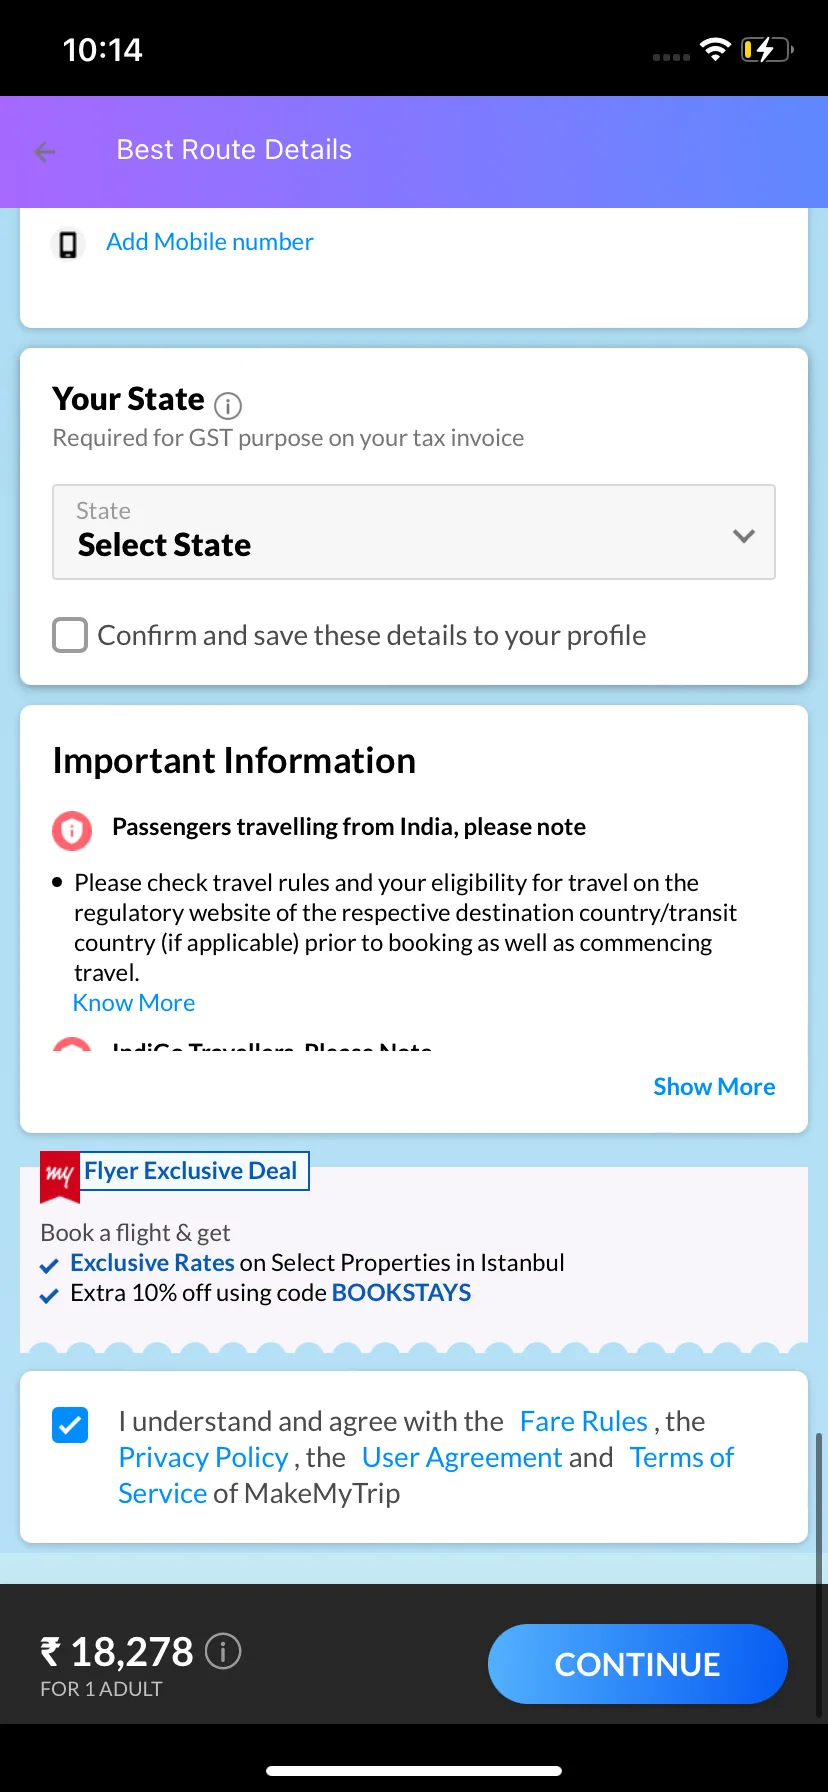This screenshot has width=828, height=1792.
Task: Open the Fare Rules link
Action: 584,1421
